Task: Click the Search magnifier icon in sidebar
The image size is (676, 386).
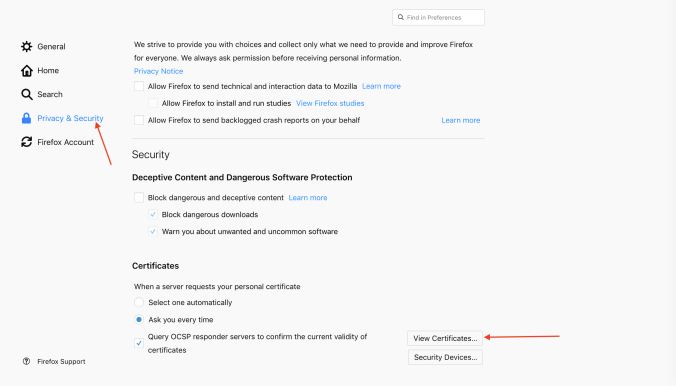Action: click(x=27, y=94)
